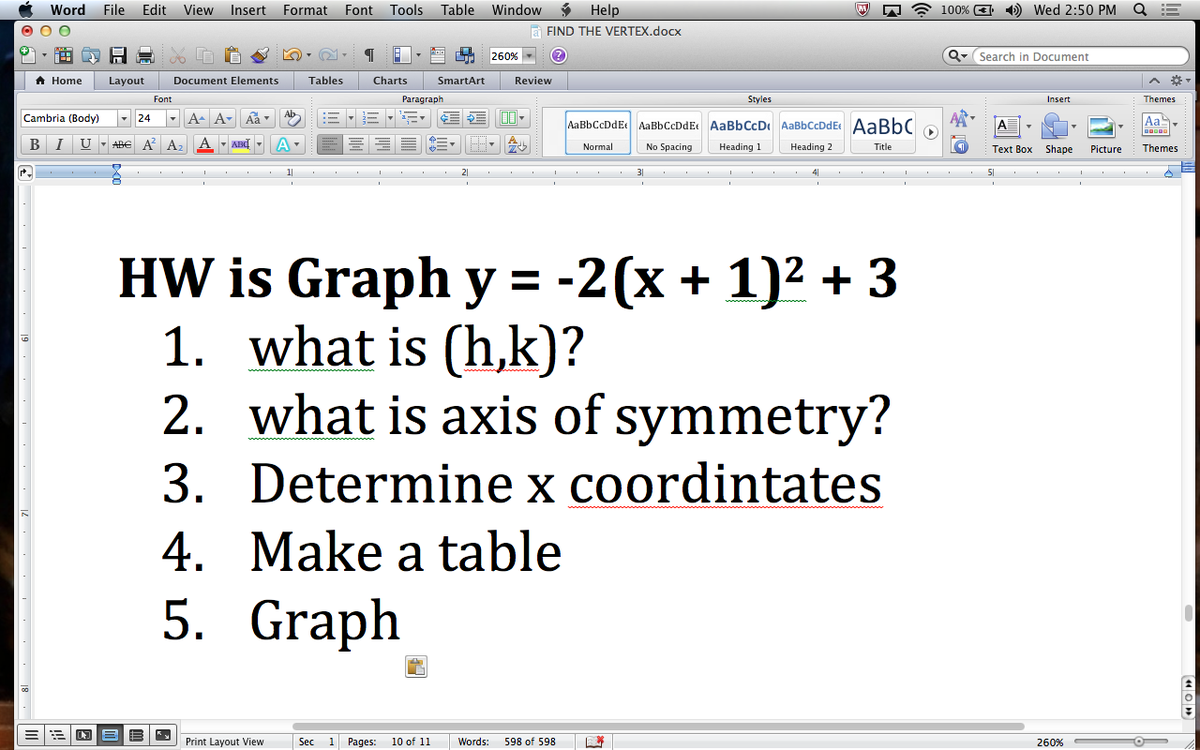Clear formatting with eraser icon

[x=294, y=119]
